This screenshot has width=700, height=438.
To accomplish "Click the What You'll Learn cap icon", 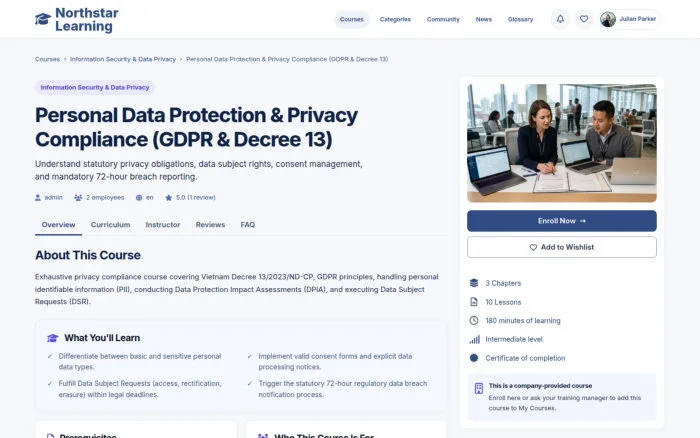I will pyautogui.click(x=53, y=338).
